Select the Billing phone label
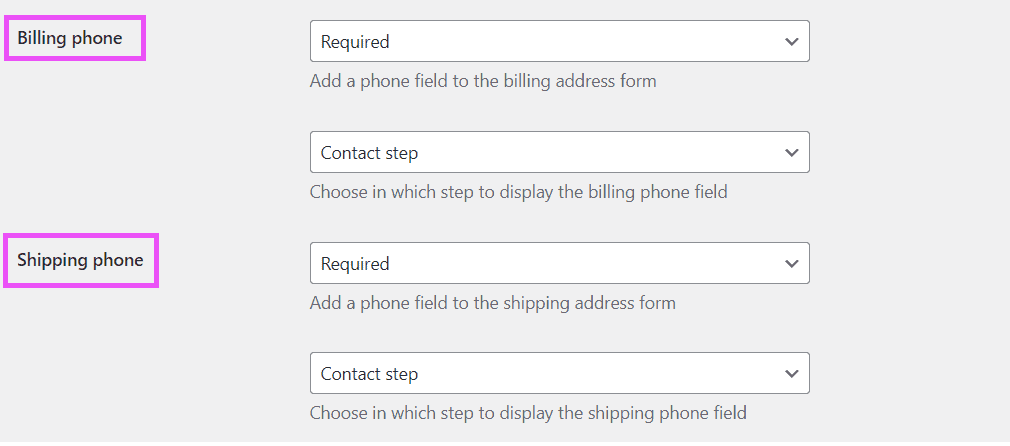The width and height of the screenshot is (1010, 446). click(69, 39)
